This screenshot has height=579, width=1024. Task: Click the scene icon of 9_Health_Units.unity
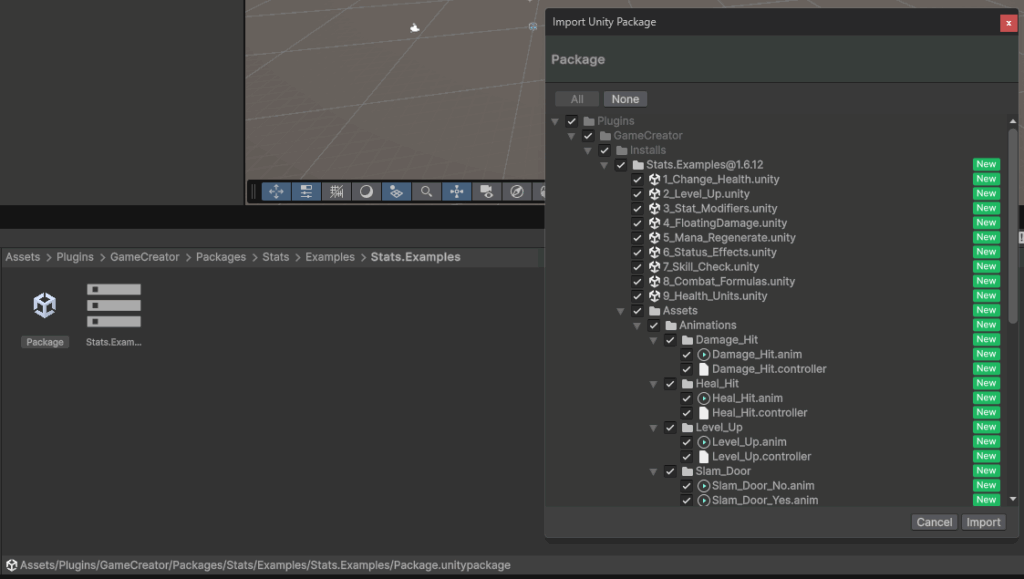pyautogui.click(x=654, y=296)
